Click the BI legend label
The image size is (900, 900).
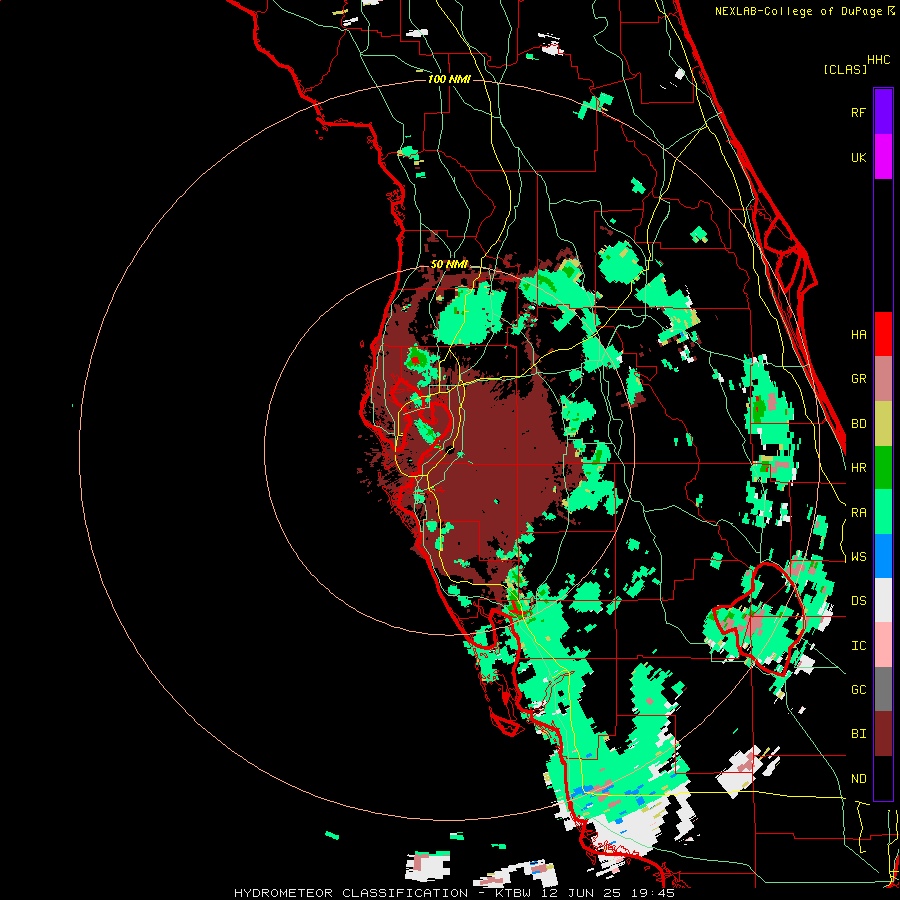click(x=858, y=734)
